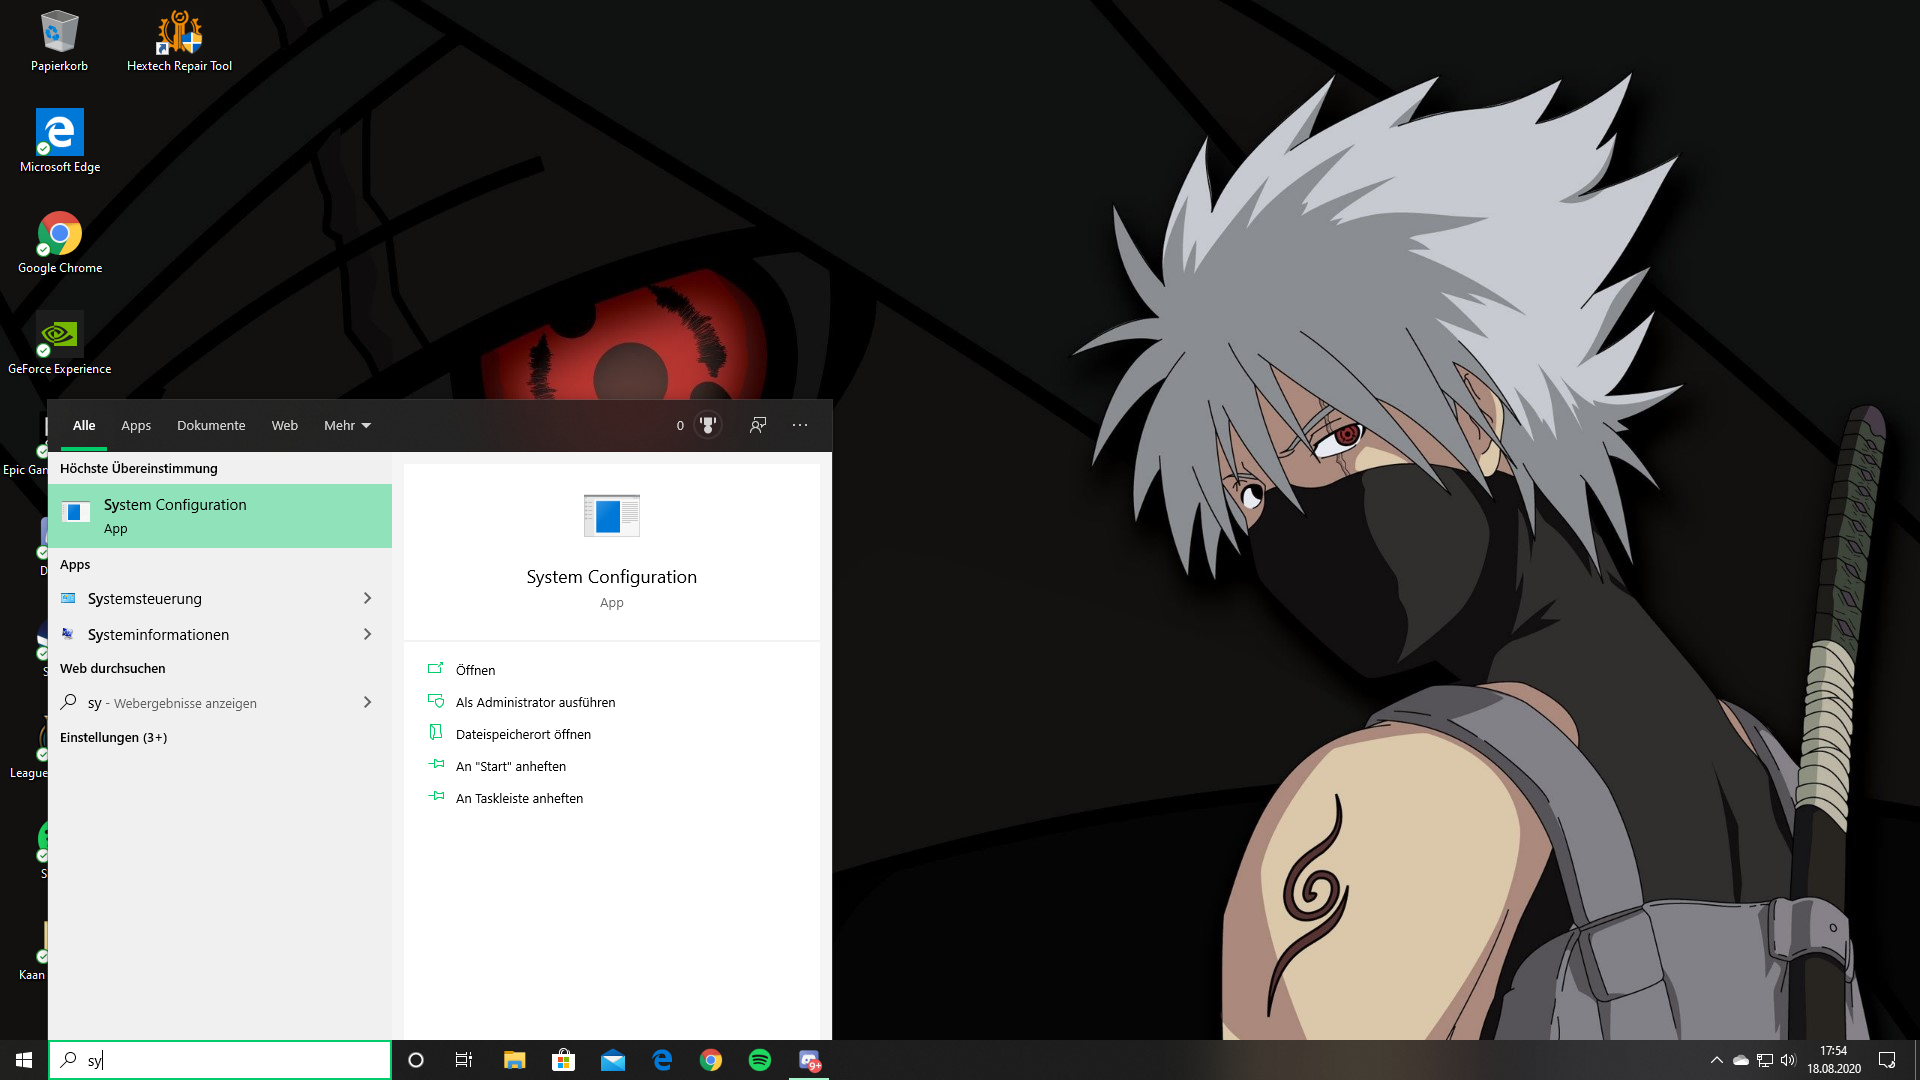This screenshot has height=1080, width=1920.
Task: Open the Windows Start button
Action: click(x=24, y=1060)
